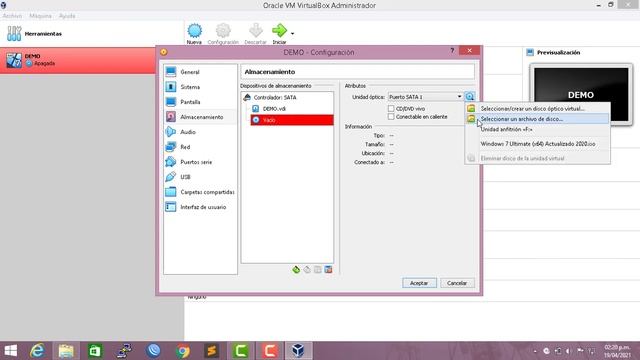Open the Ayuda menu
The image size is (640, 360).
pyautogui.click(x=67, y=16)
